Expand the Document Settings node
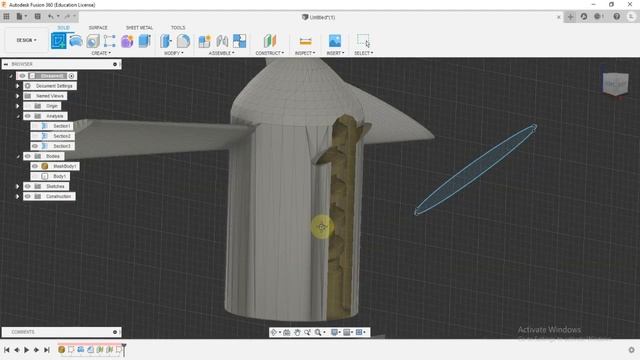This screenshot has width=640, height=360. 18,86
